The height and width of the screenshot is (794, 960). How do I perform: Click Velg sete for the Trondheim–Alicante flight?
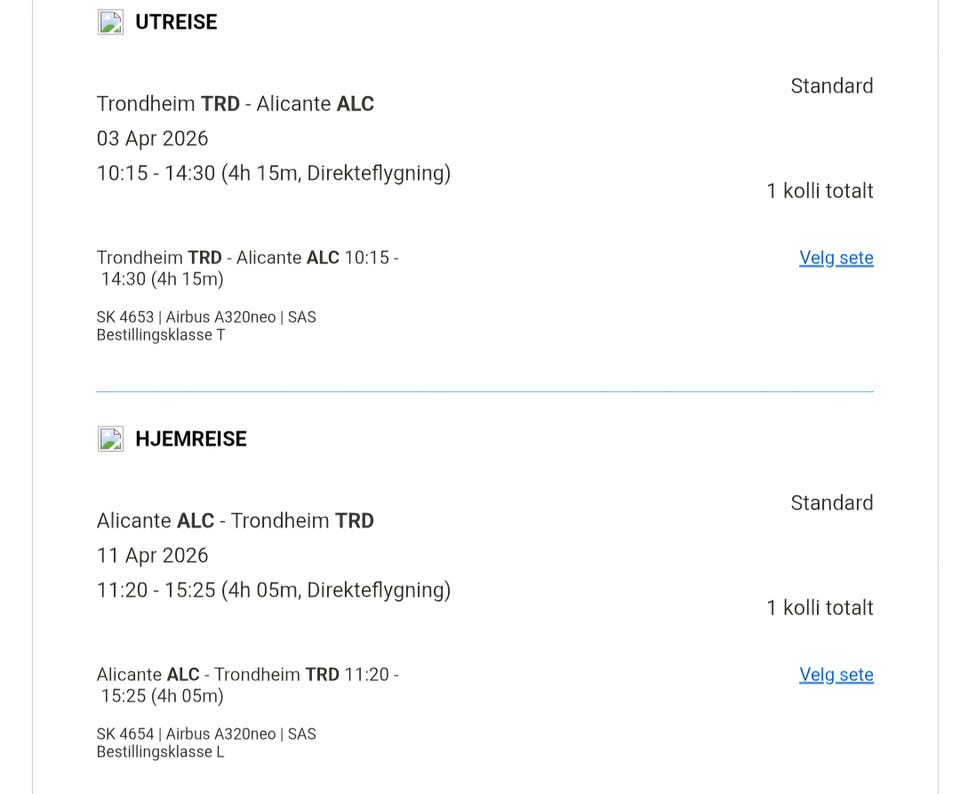tap(836, 258)
